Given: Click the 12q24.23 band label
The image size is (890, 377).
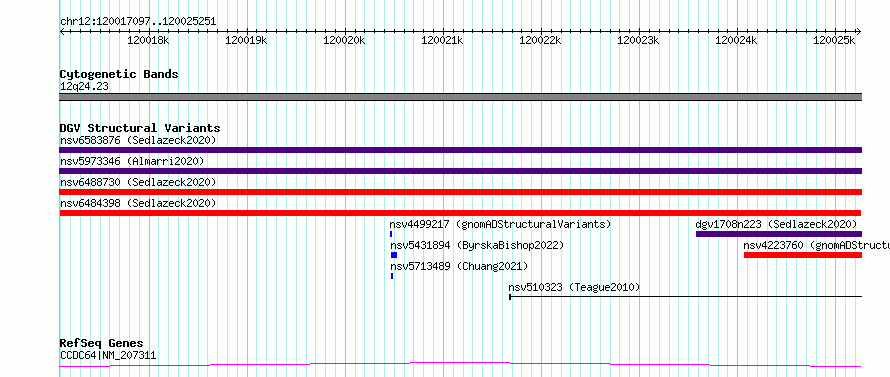Looking at the screenshot, I should tap(84, 87).
